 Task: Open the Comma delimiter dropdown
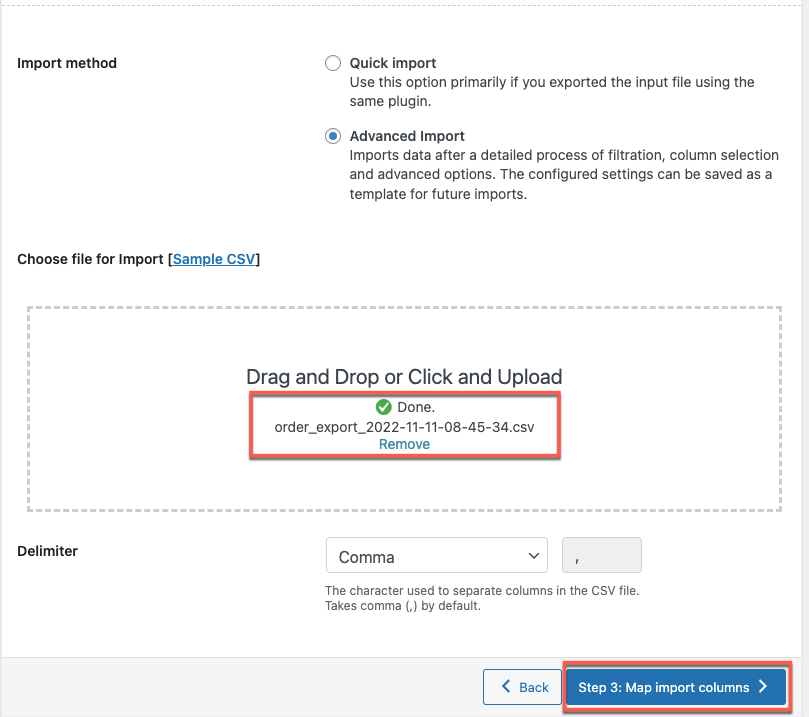point(436,557)
